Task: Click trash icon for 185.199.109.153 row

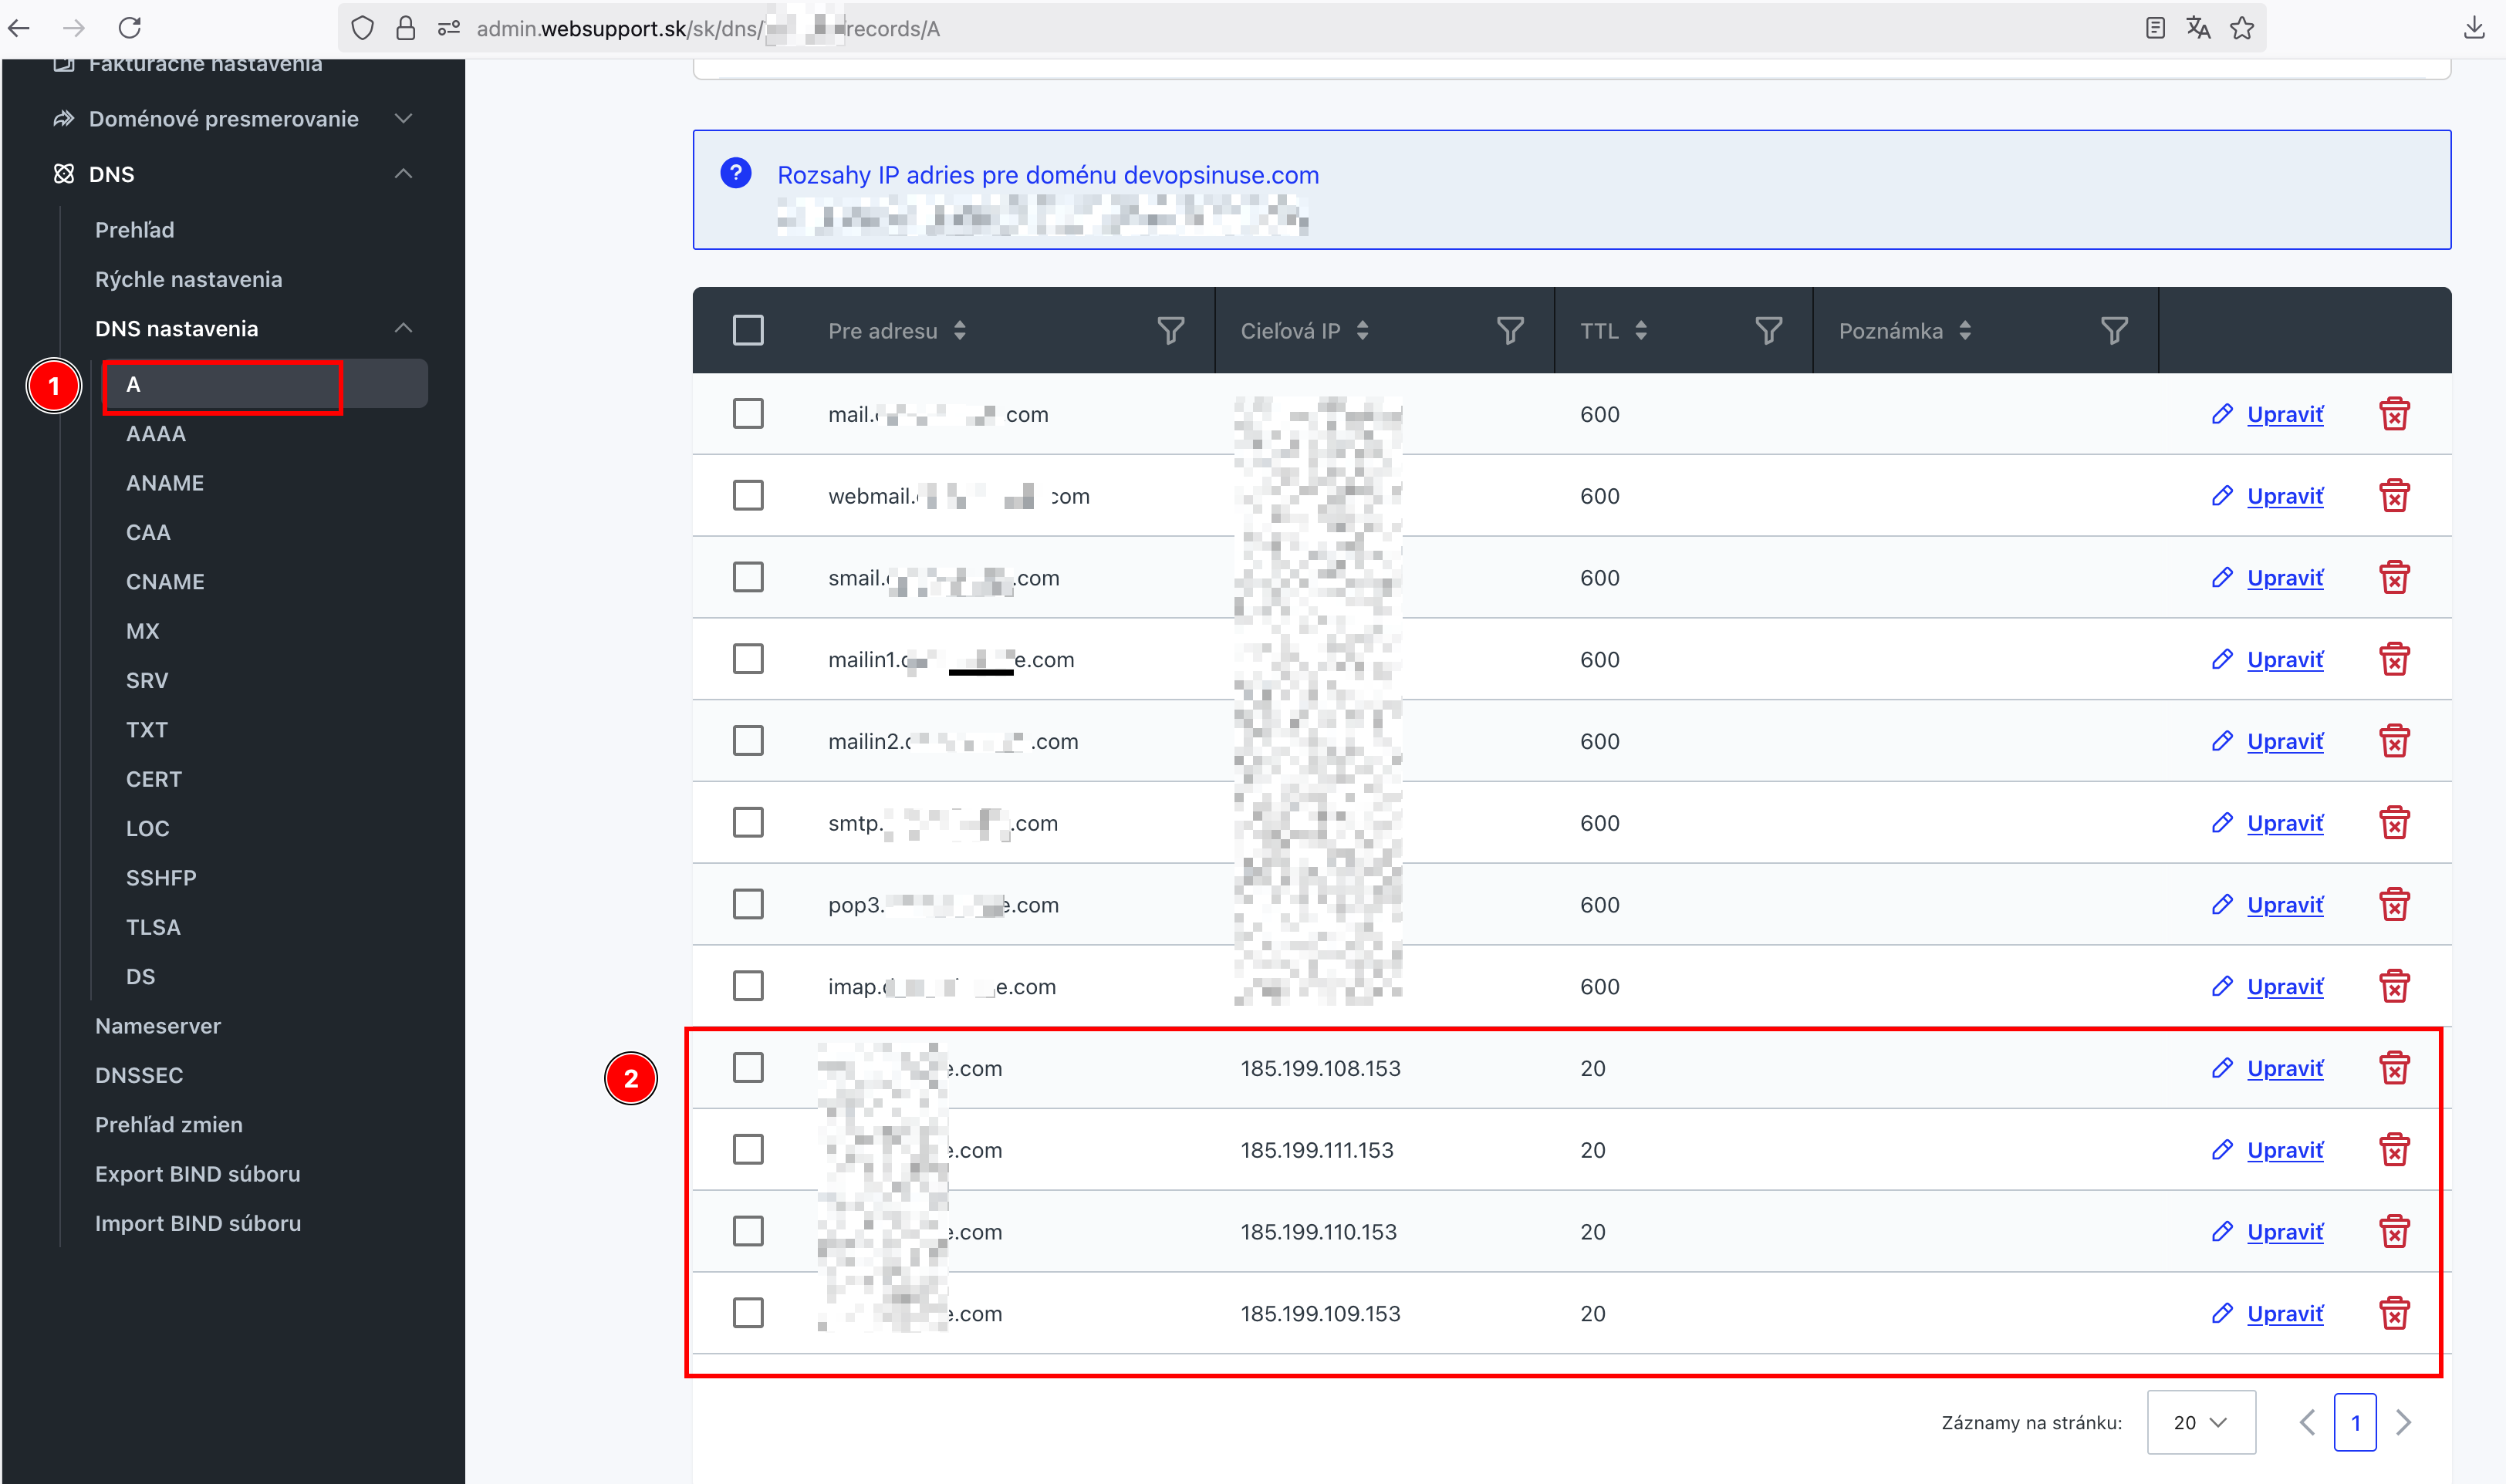Action: click(2393, 1313)
